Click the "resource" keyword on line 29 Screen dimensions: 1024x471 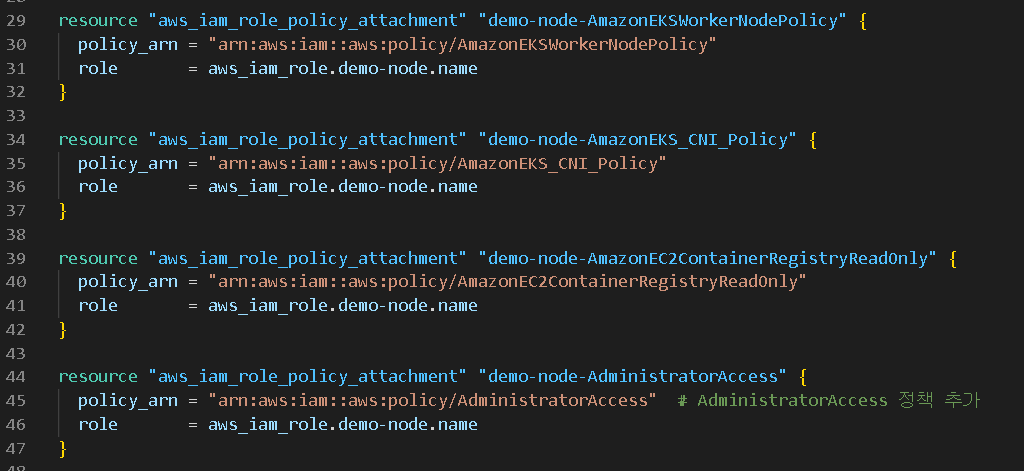[98, 21]
